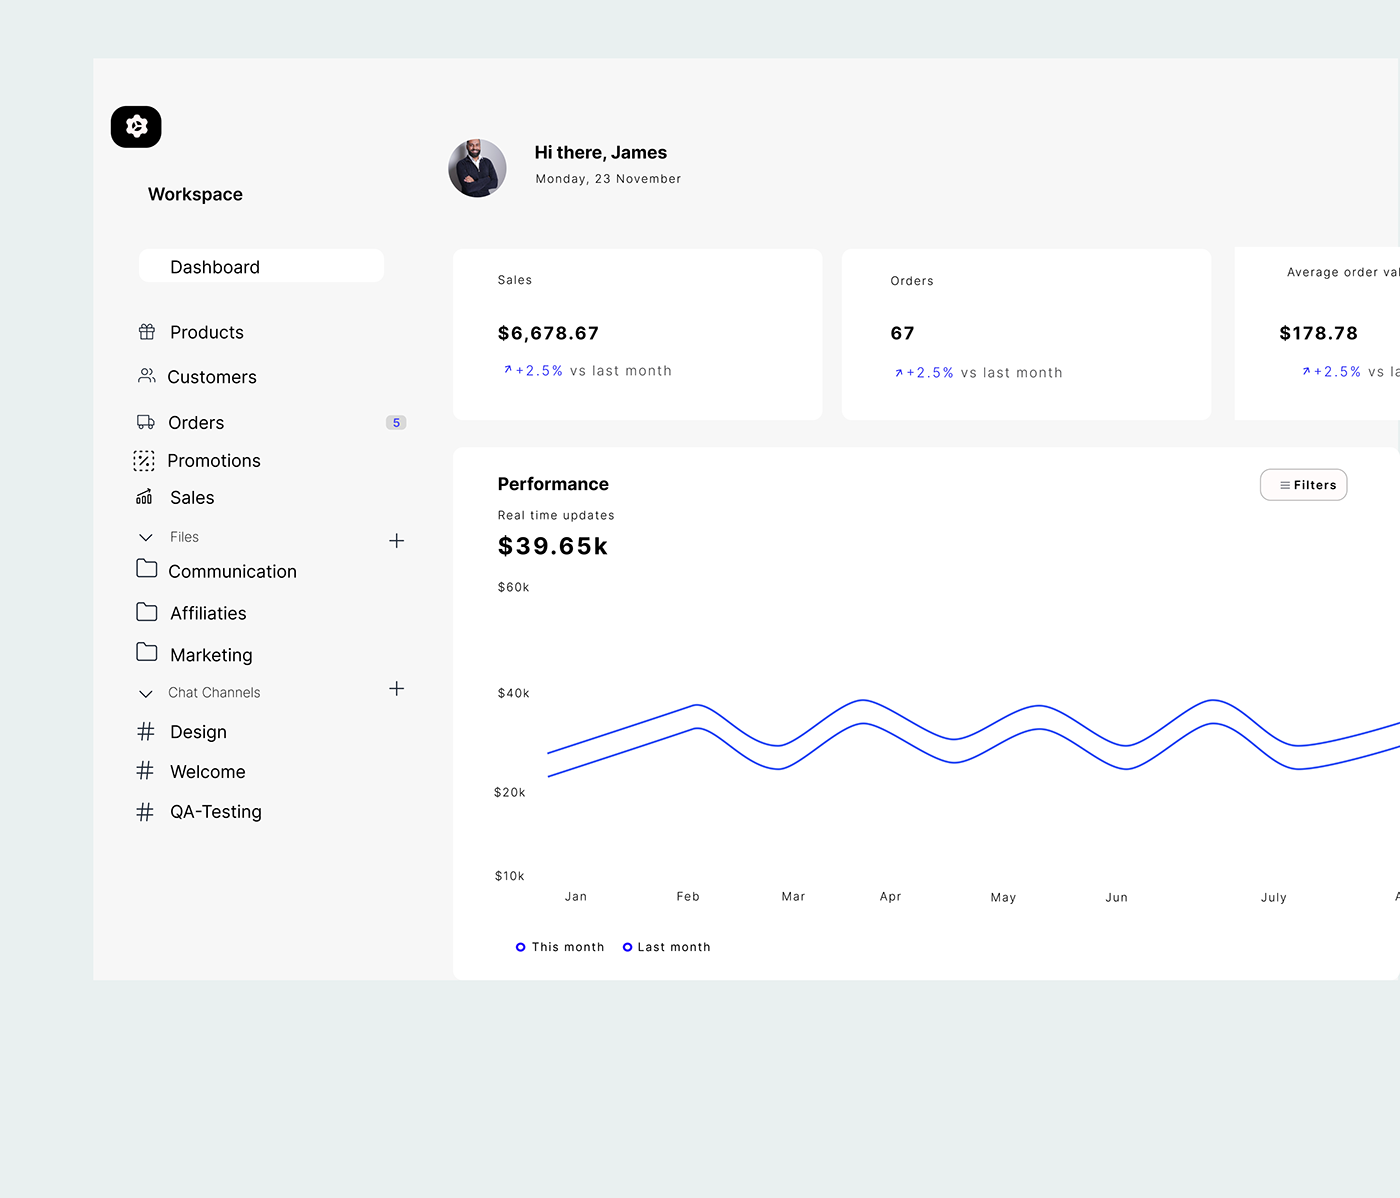Click the truck icon beside Orders

pyautogui.click(x=146, y=422)
